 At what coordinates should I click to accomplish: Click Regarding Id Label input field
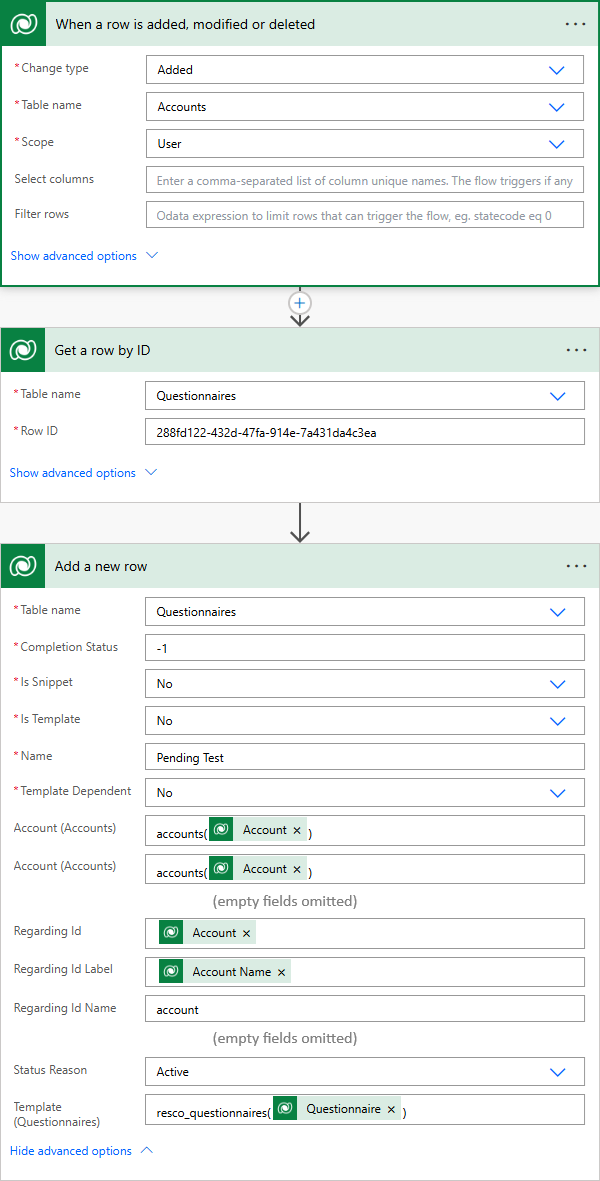[x=365, y=972]
